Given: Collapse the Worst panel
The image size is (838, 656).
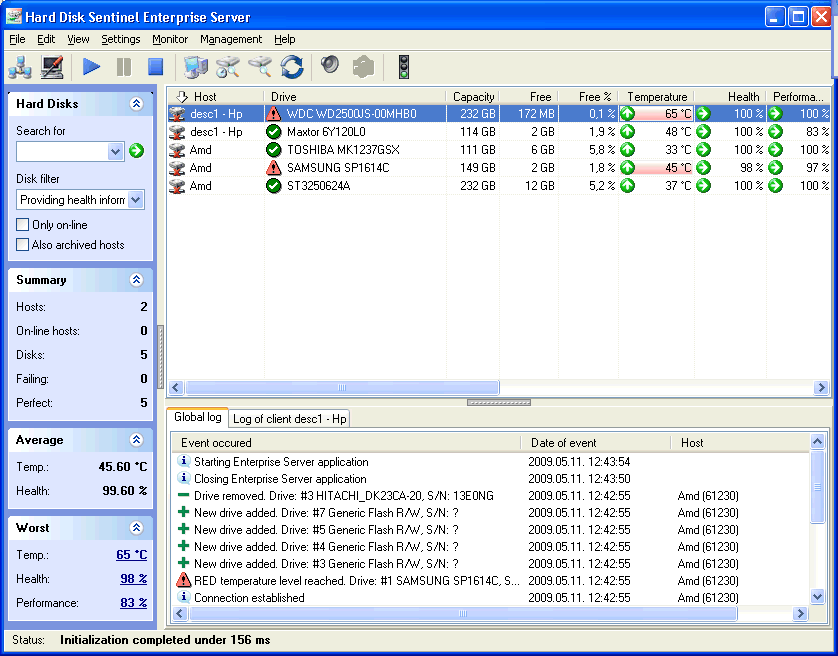Looking at the screenshot, I should [x=136, y=528].
